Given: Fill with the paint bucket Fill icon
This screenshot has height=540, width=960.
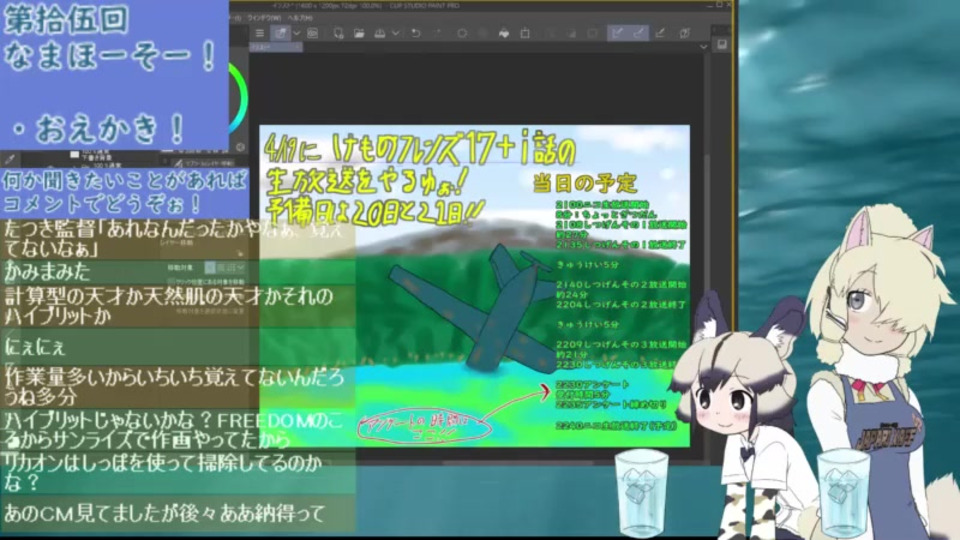Looking at the screenshot, I should click(x=504, y=33).
